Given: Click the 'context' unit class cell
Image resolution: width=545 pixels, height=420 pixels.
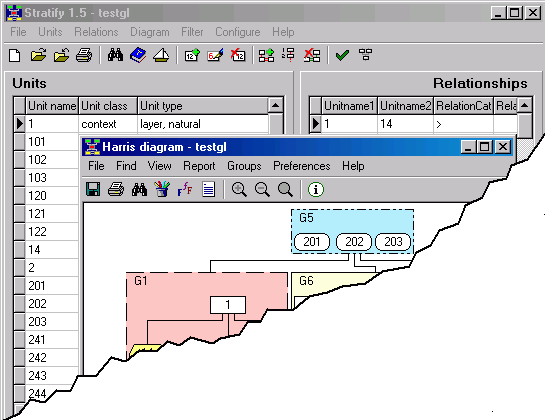Looking at the screenshot, I should (108, 124).
